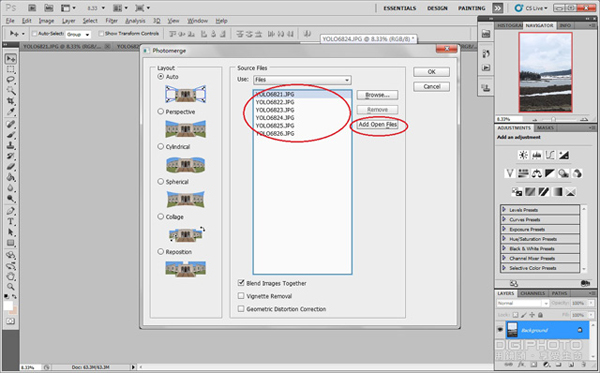
Task: Choose the Cylindrical layout option
Action: click(161, 147)
